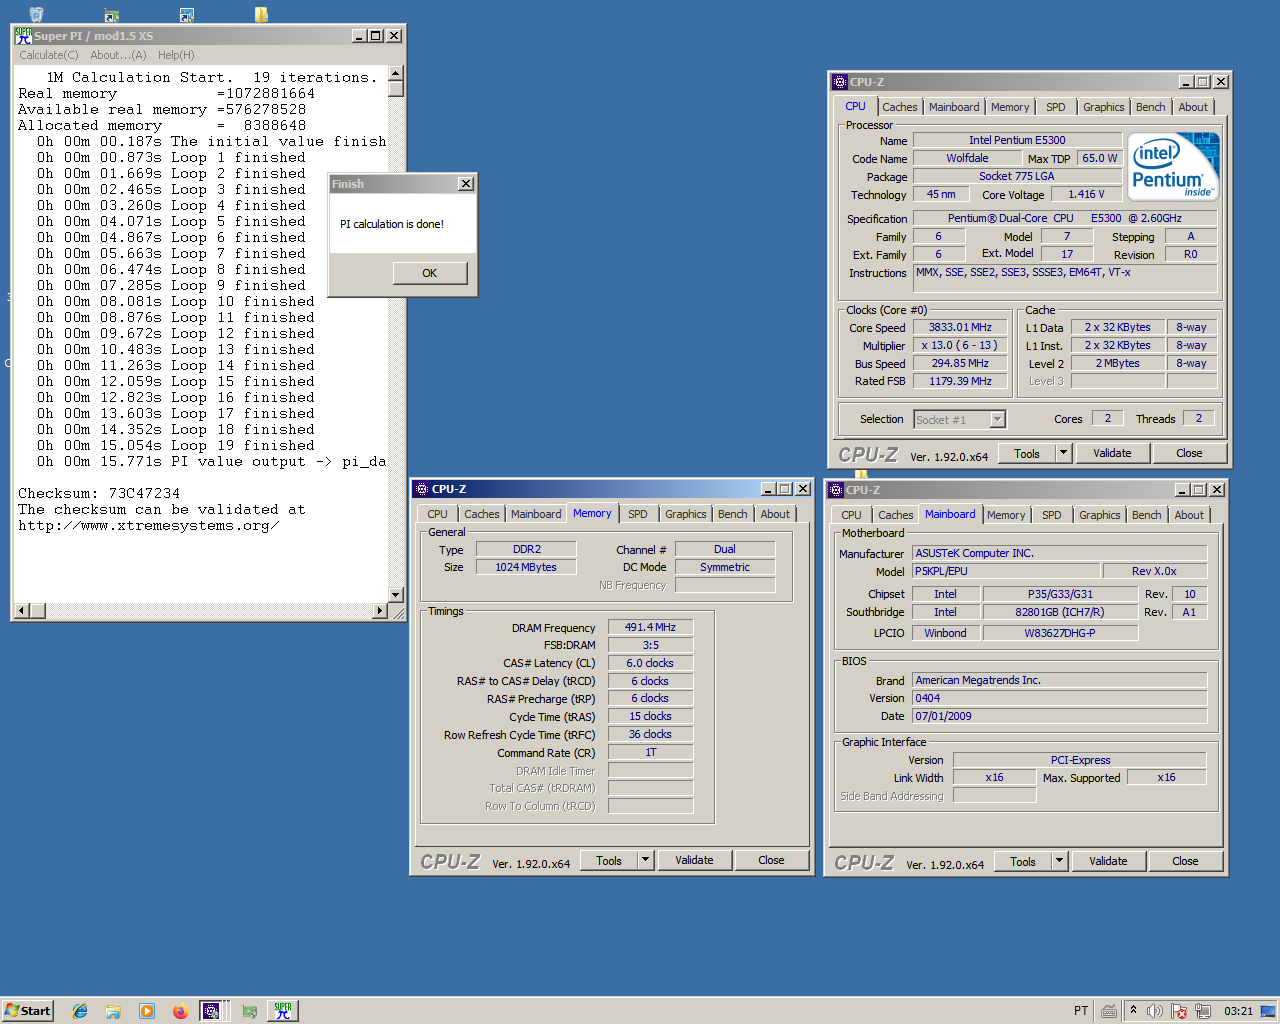
Task: Click the FSB:DRAM value 3:5
Action: click(x=650, y=645)
